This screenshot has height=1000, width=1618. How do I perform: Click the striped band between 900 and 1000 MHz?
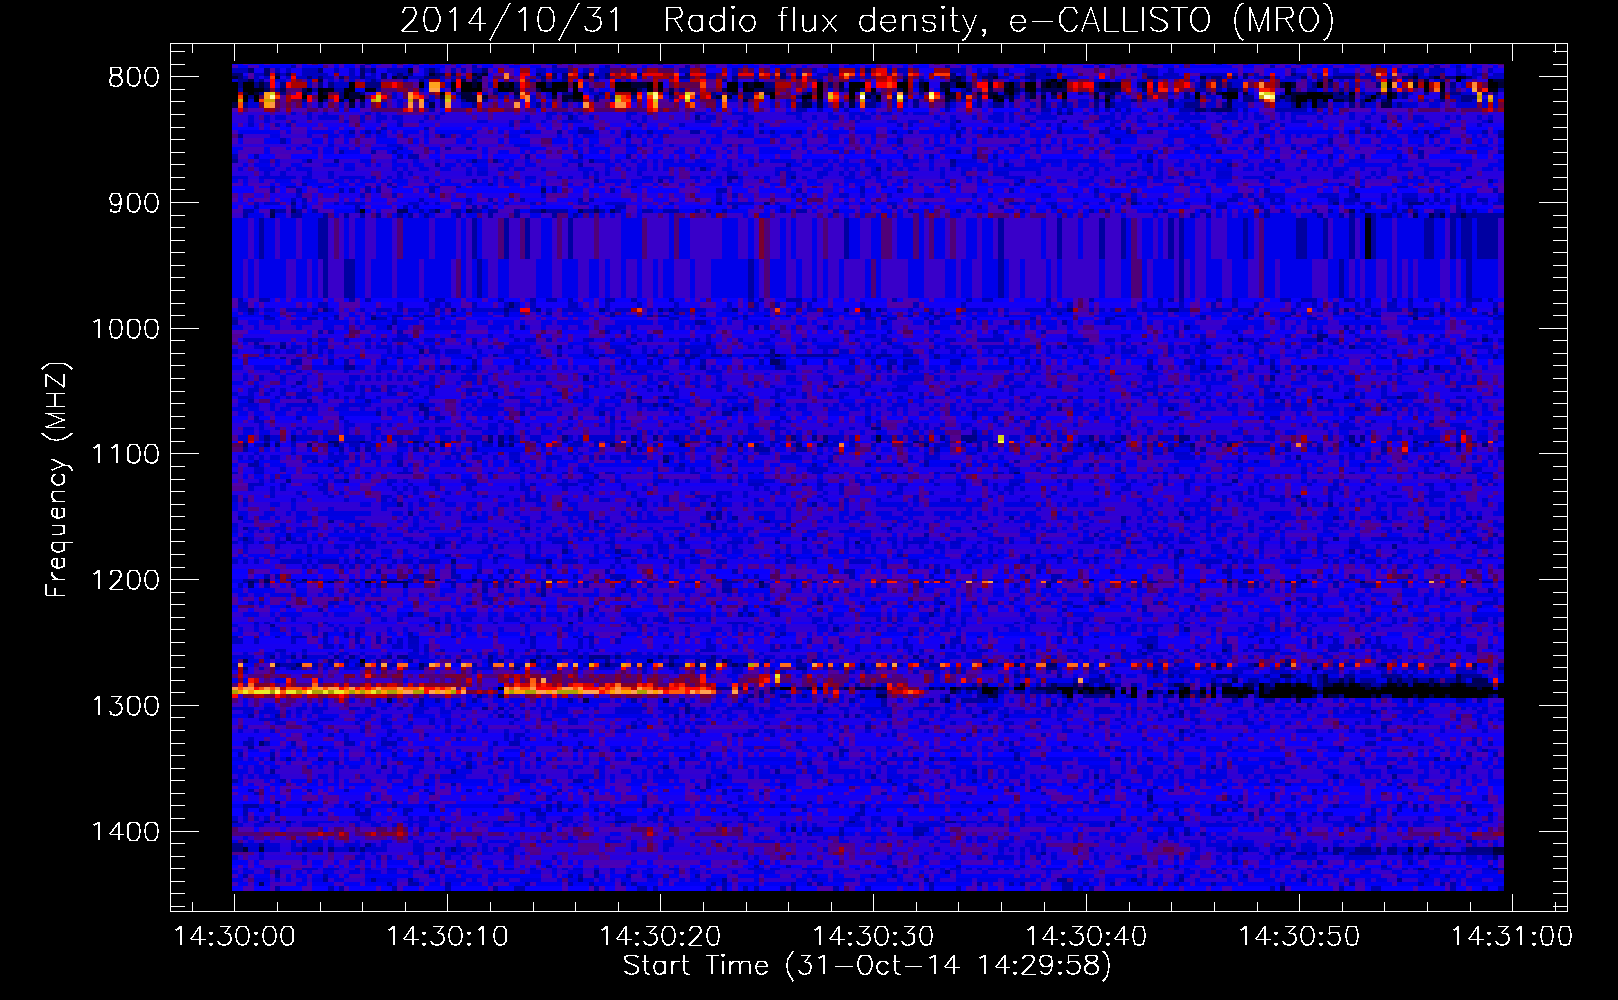(867, 256)
